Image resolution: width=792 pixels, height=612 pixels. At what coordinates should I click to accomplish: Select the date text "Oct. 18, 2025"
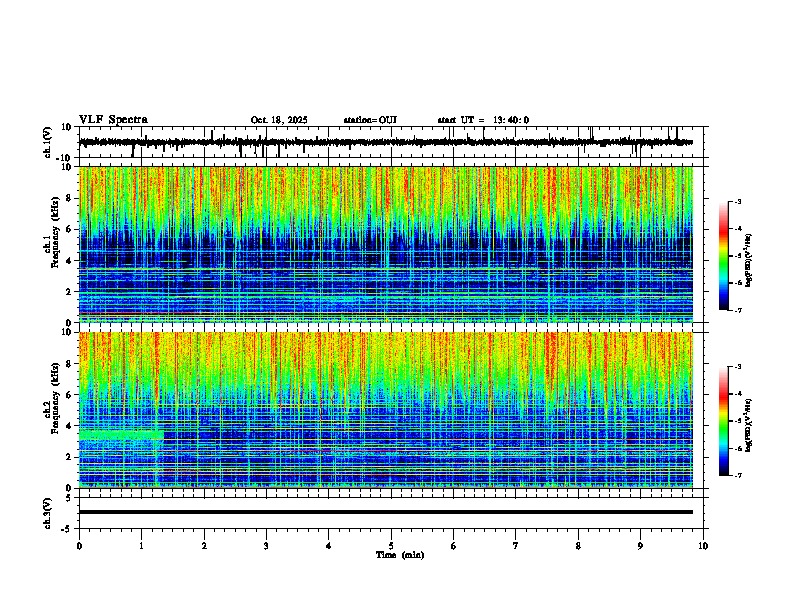pos(279,120)
